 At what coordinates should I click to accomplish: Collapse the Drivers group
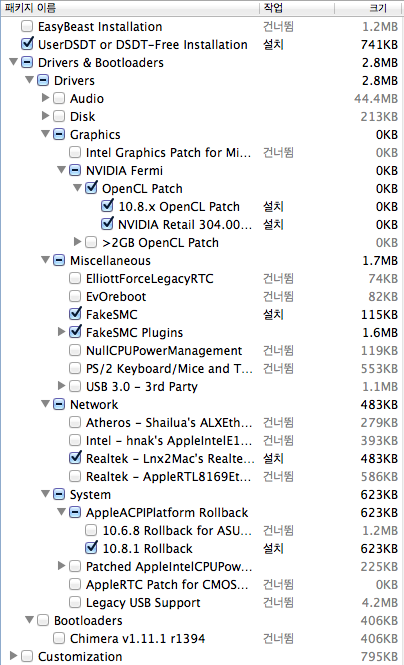pos(29,80)
